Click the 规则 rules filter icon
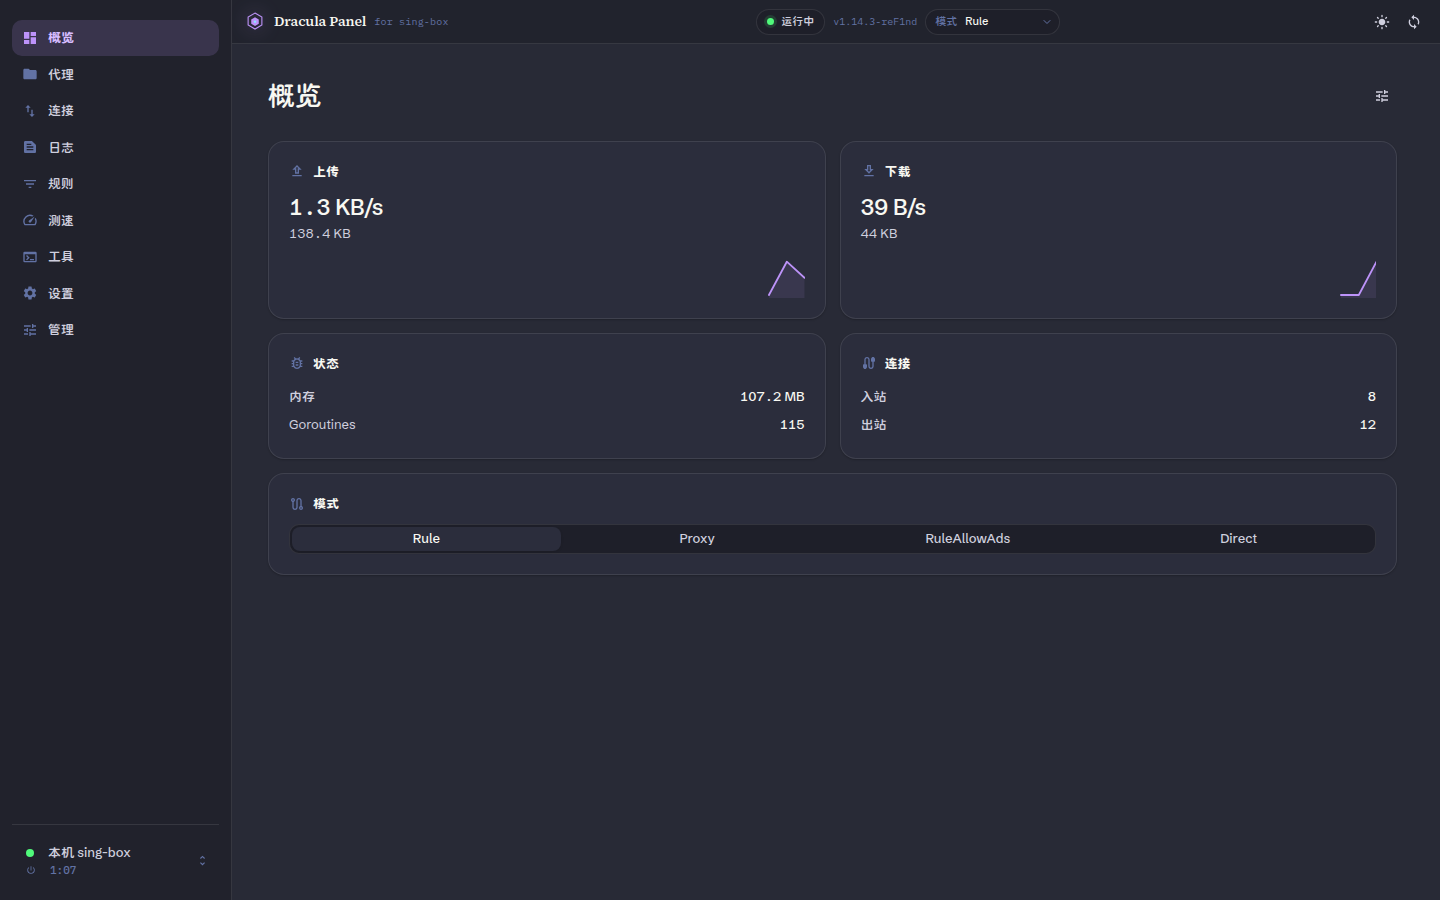1440x900 pixels. pos(30,184)
